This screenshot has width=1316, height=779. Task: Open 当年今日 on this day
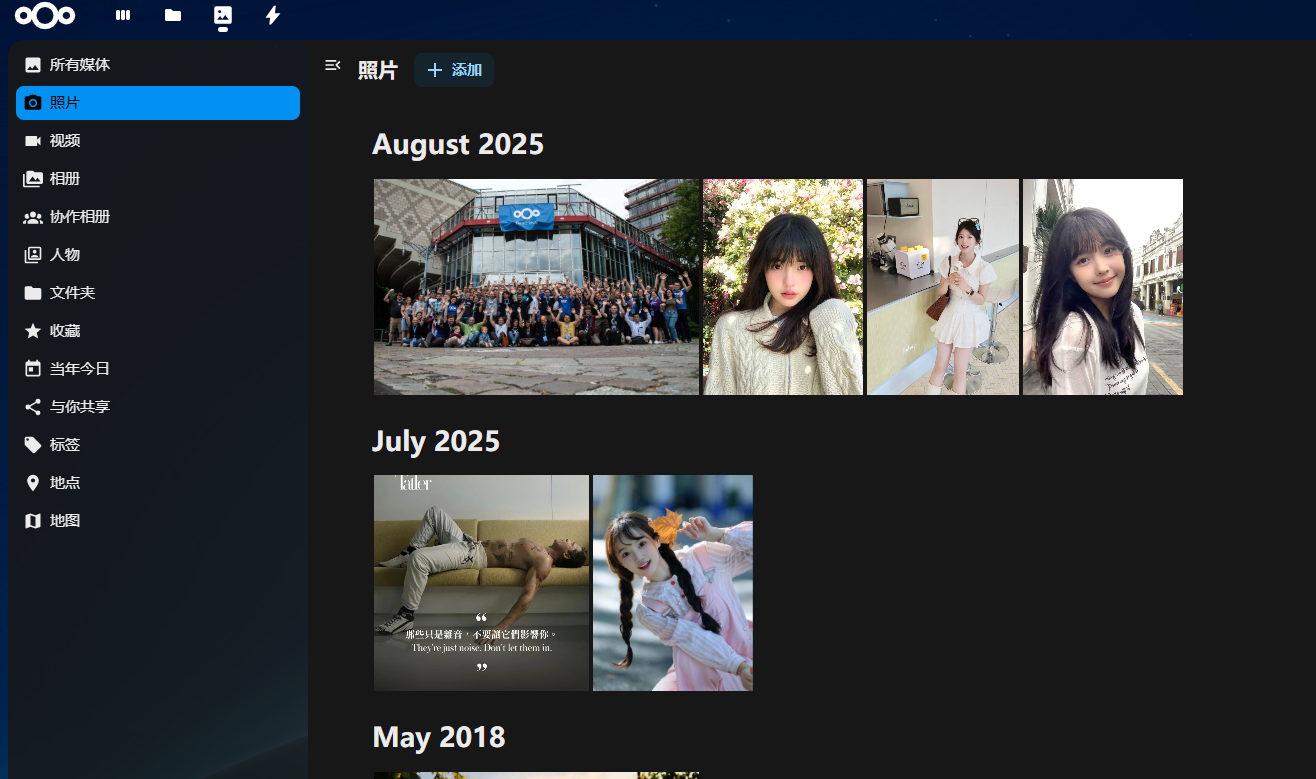pos(158,369)
